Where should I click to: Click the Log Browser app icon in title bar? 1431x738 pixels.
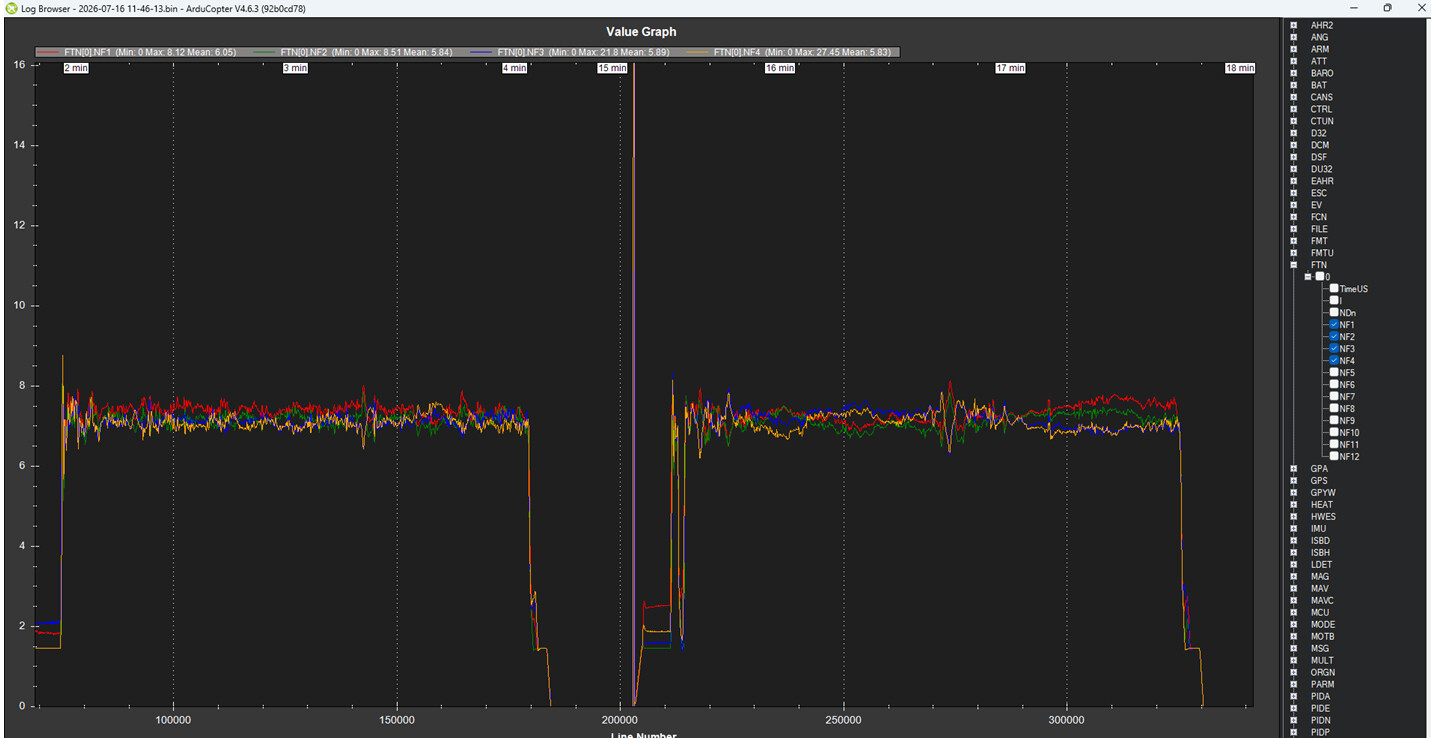(11, 8)
